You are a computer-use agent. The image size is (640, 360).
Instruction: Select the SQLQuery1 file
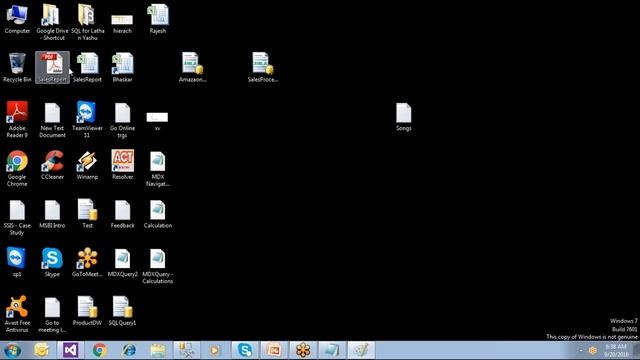point(122,311)
